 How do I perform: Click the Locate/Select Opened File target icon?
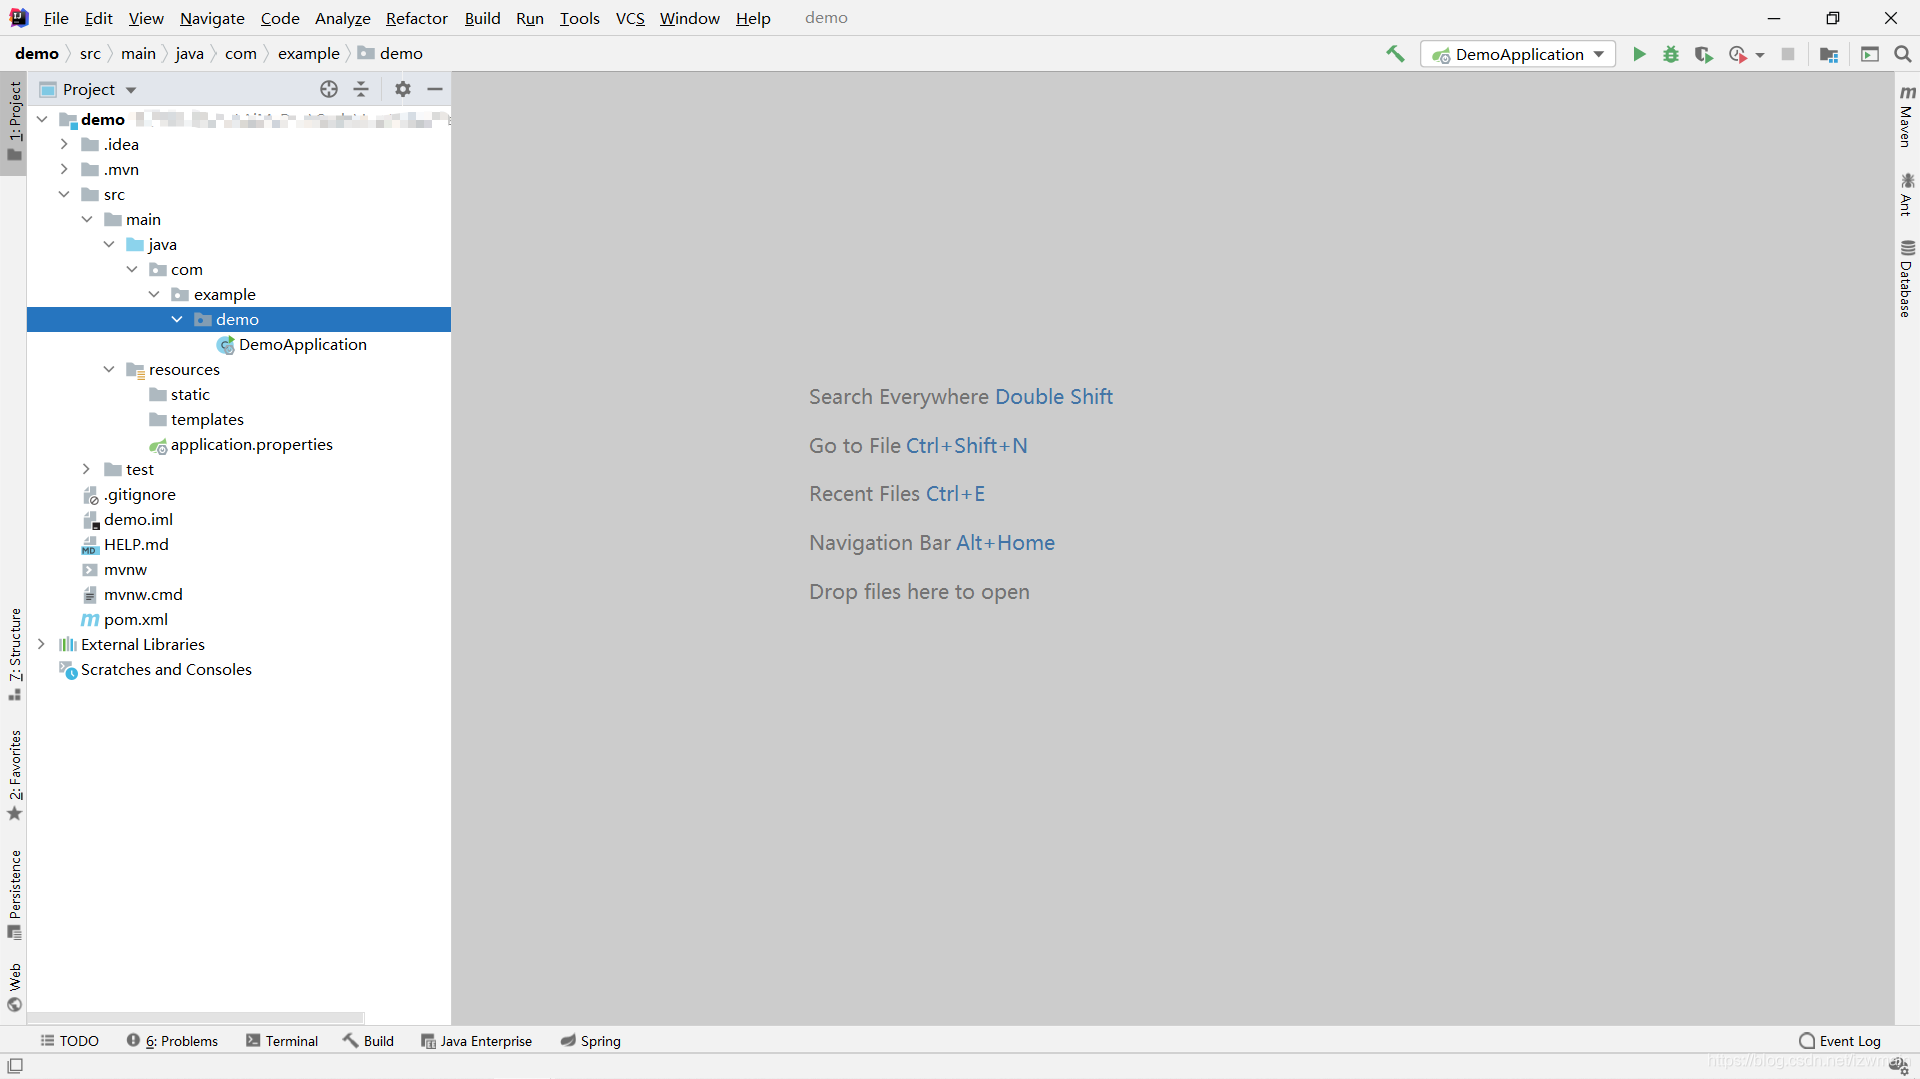click(329, 89)
